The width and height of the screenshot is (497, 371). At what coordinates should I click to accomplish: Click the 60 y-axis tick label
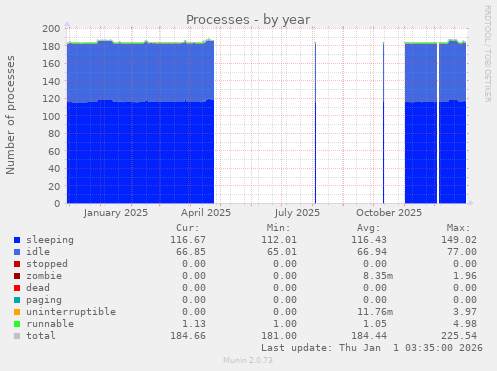point(54,151)
